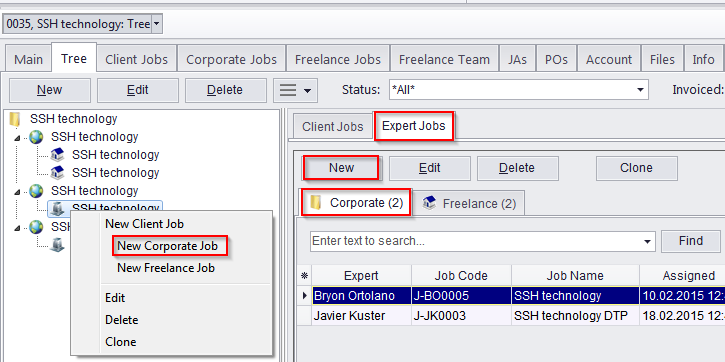Viewport: 725px width, 362px height.
Task: Collapse the first SSH technology globe node
Action: 18,138
